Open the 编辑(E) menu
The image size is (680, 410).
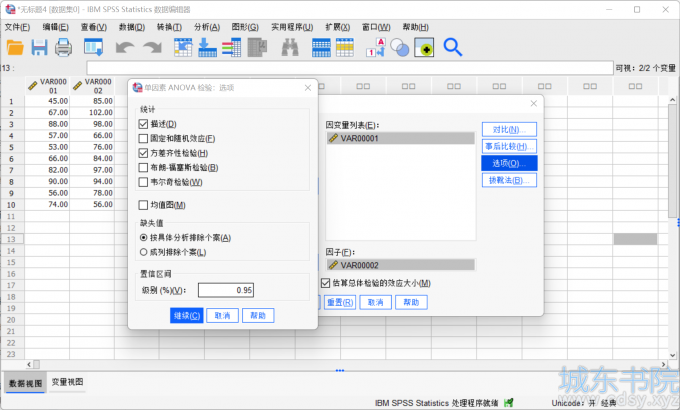pyautogui.click(x=56, y=27)
